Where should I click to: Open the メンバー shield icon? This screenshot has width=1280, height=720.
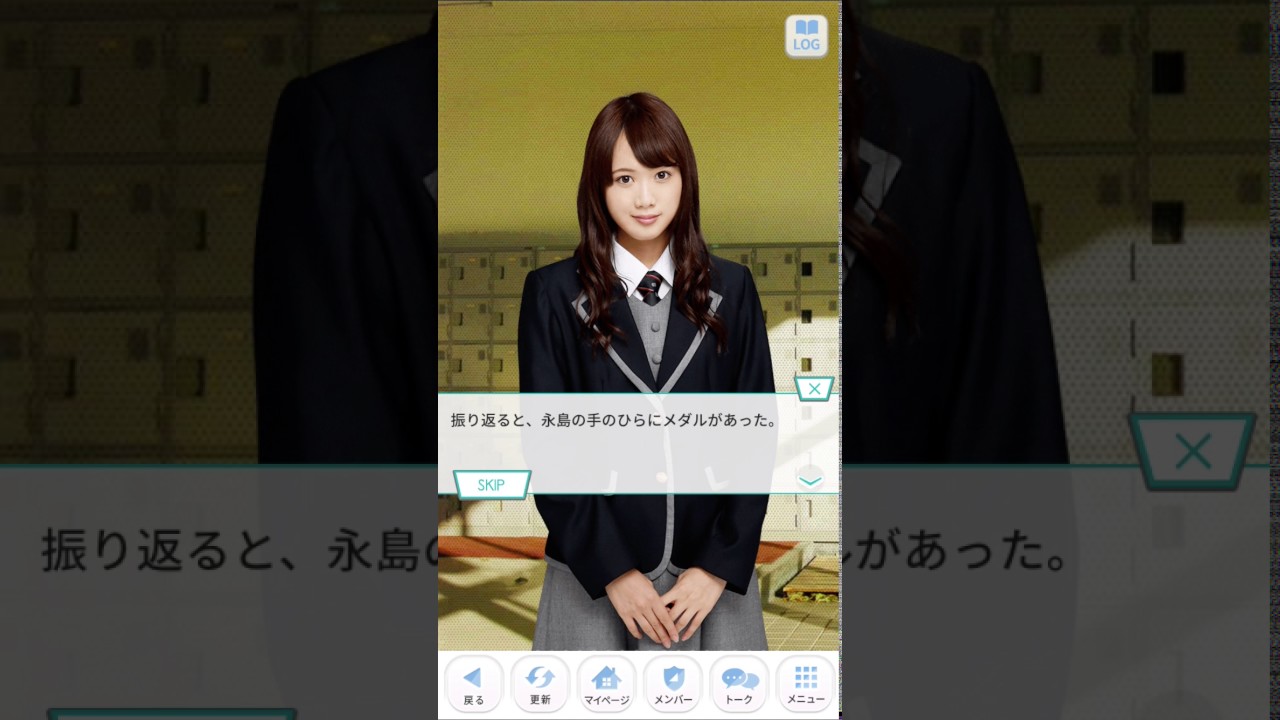pyautogui.click(x=673, y=685)
